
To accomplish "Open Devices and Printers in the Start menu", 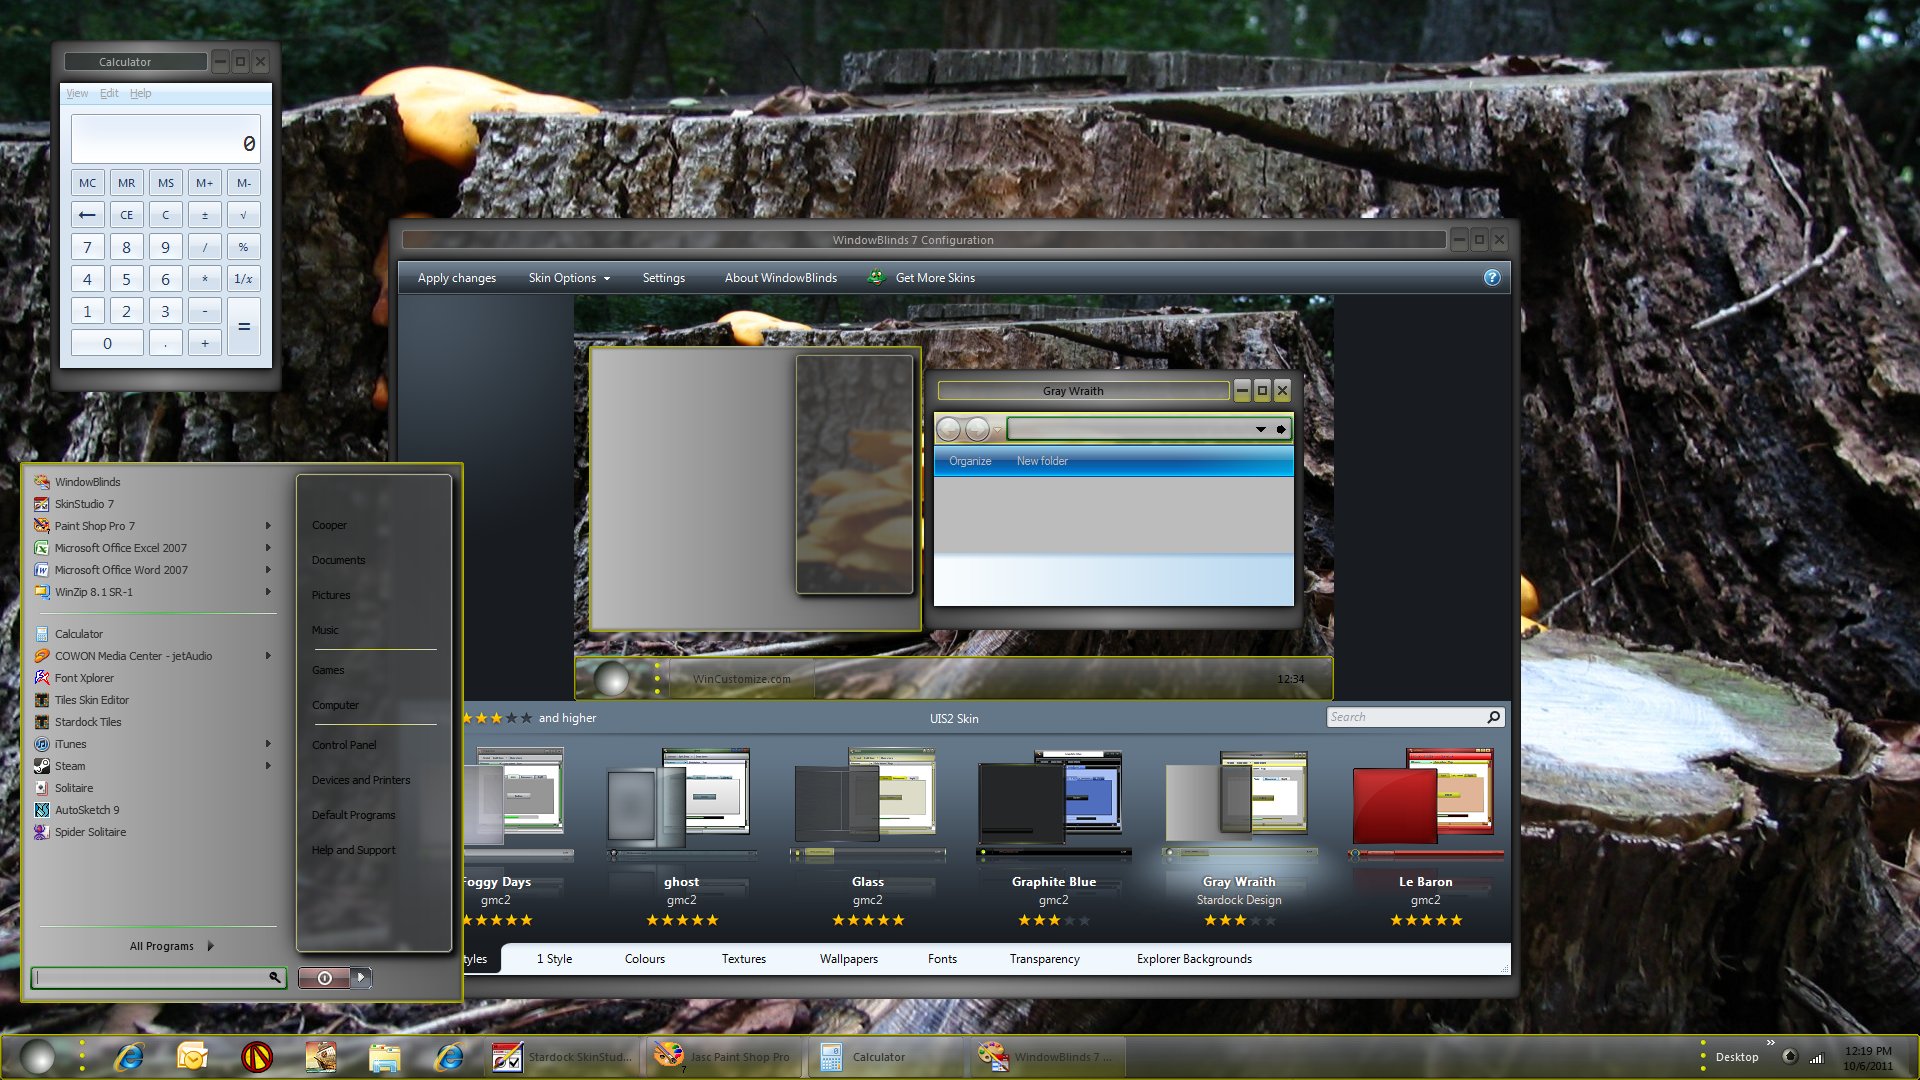I will point(361,780).
